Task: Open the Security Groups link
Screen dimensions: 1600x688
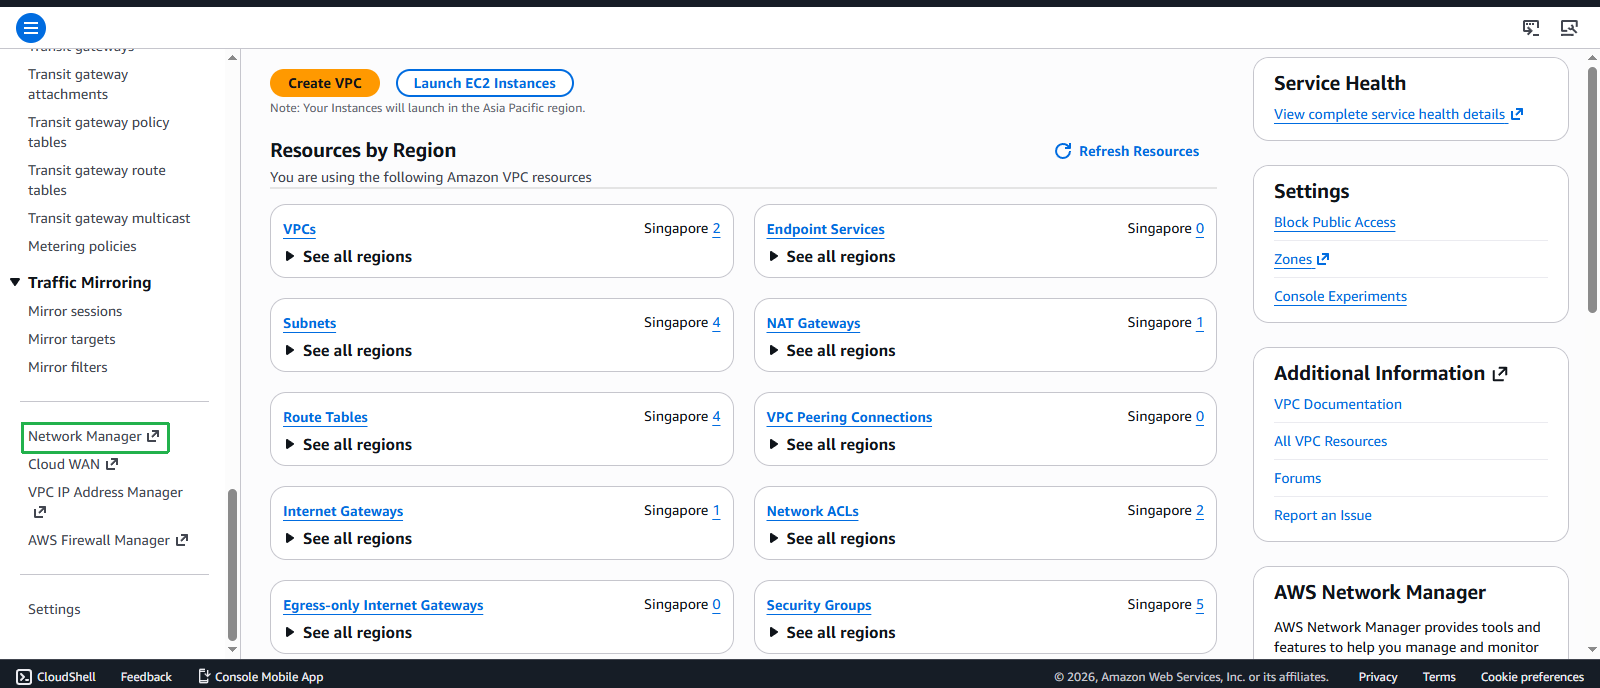Action: pos(819,605)
